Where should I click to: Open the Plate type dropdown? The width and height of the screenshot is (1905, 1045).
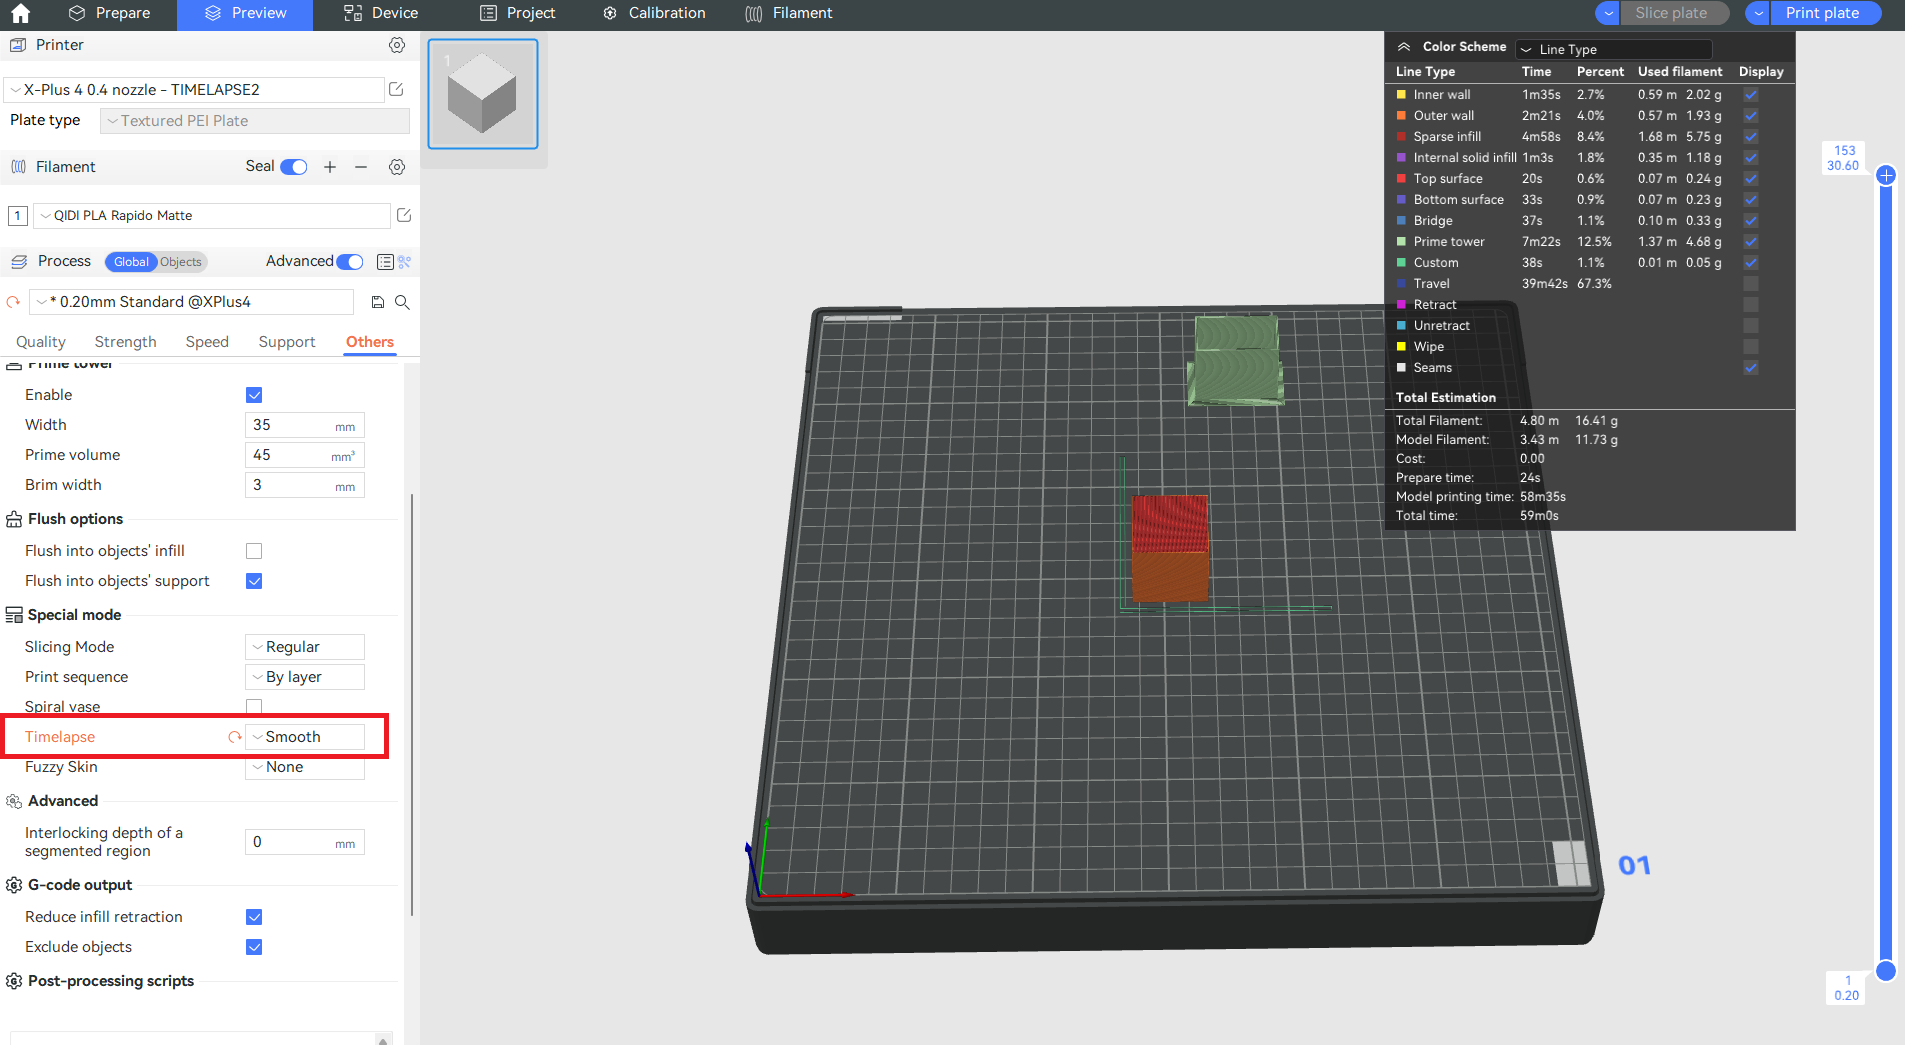(x=253, y=120)
